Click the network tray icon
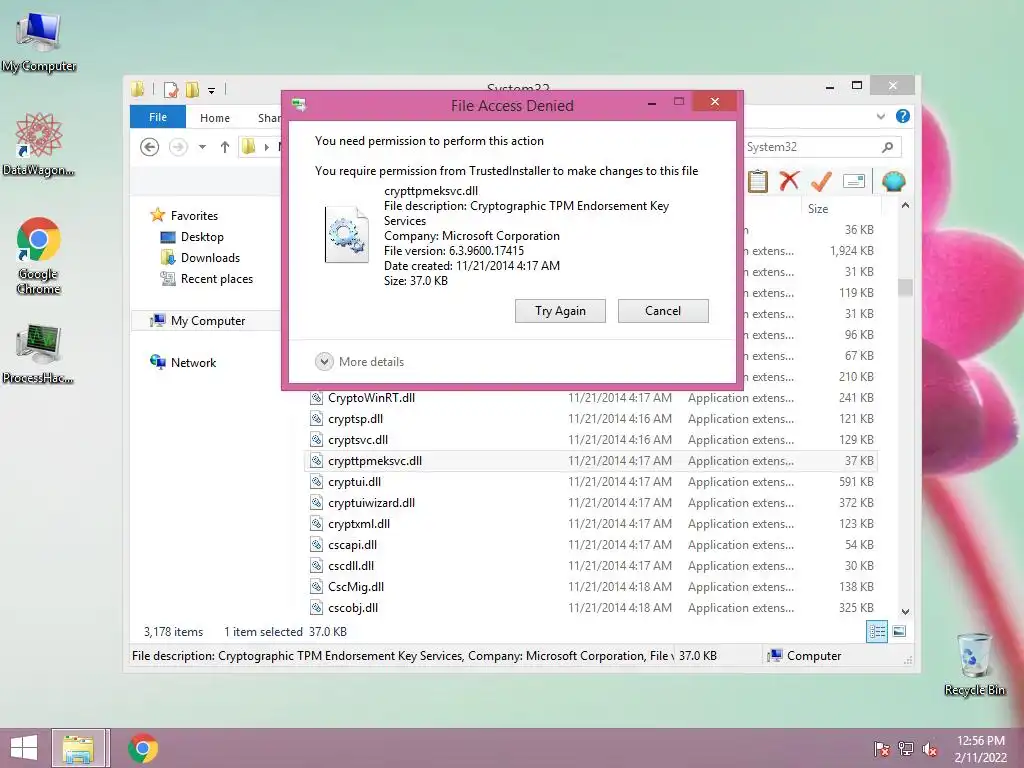 [x=905, y=749]
